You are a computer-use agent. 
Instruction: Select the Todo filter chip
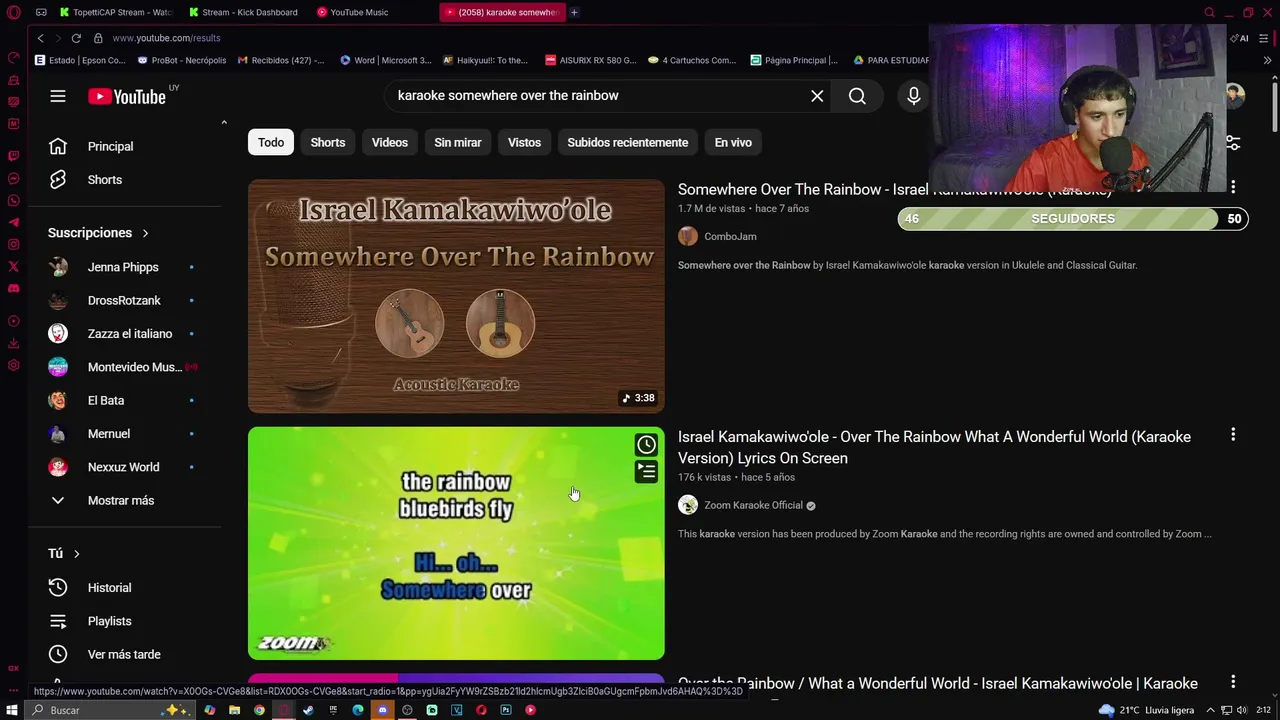[x=271, y=142]
